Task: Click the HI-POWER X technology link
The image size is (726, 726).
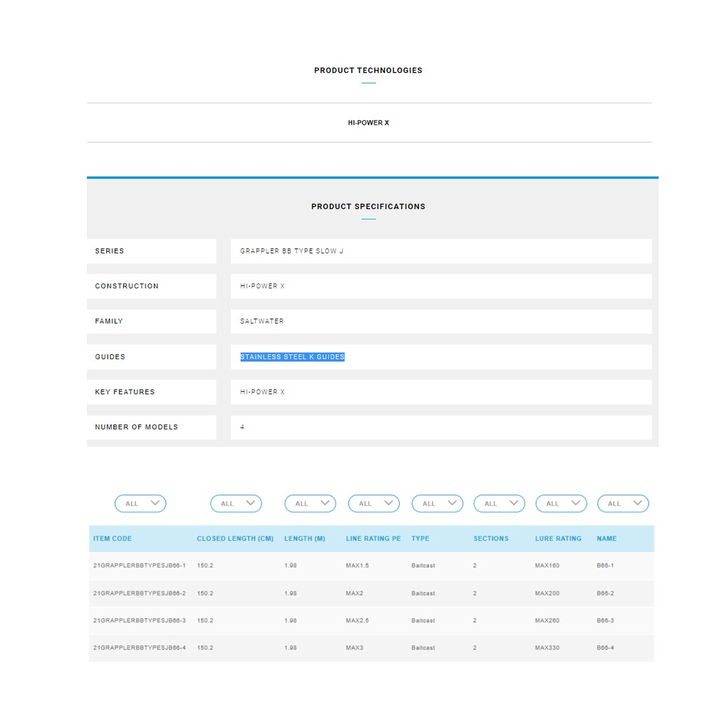Action: click(368, 123)
